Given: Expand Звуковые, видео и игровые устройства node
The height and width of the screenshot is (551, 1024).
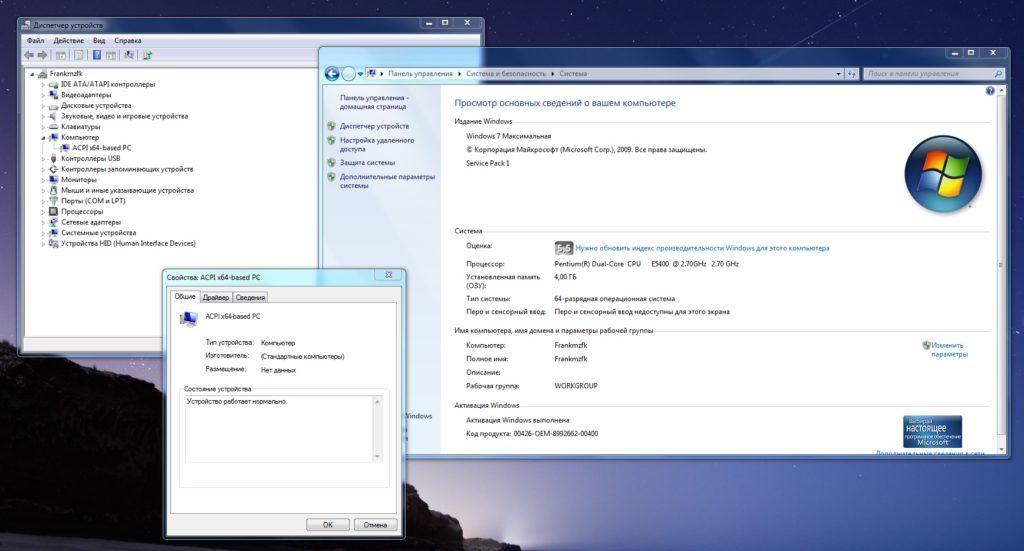Looking at the screenshot, I should pos(44,116).
